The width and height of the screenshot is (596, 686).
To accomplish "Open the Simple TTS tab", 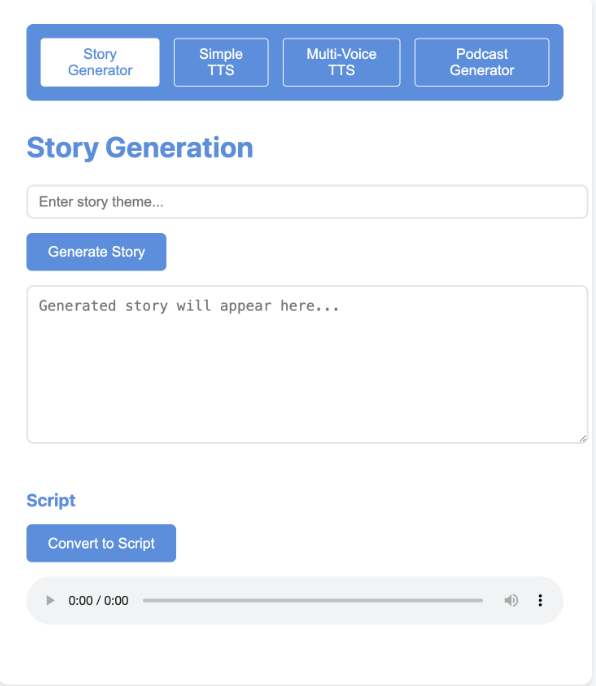I will click(221, 62).
